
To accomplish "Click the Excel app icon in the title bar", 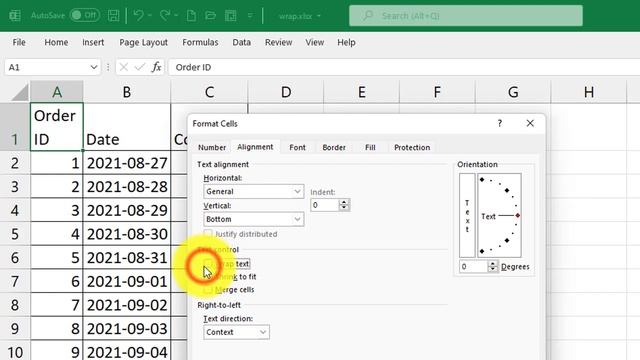I will point(15,16).
